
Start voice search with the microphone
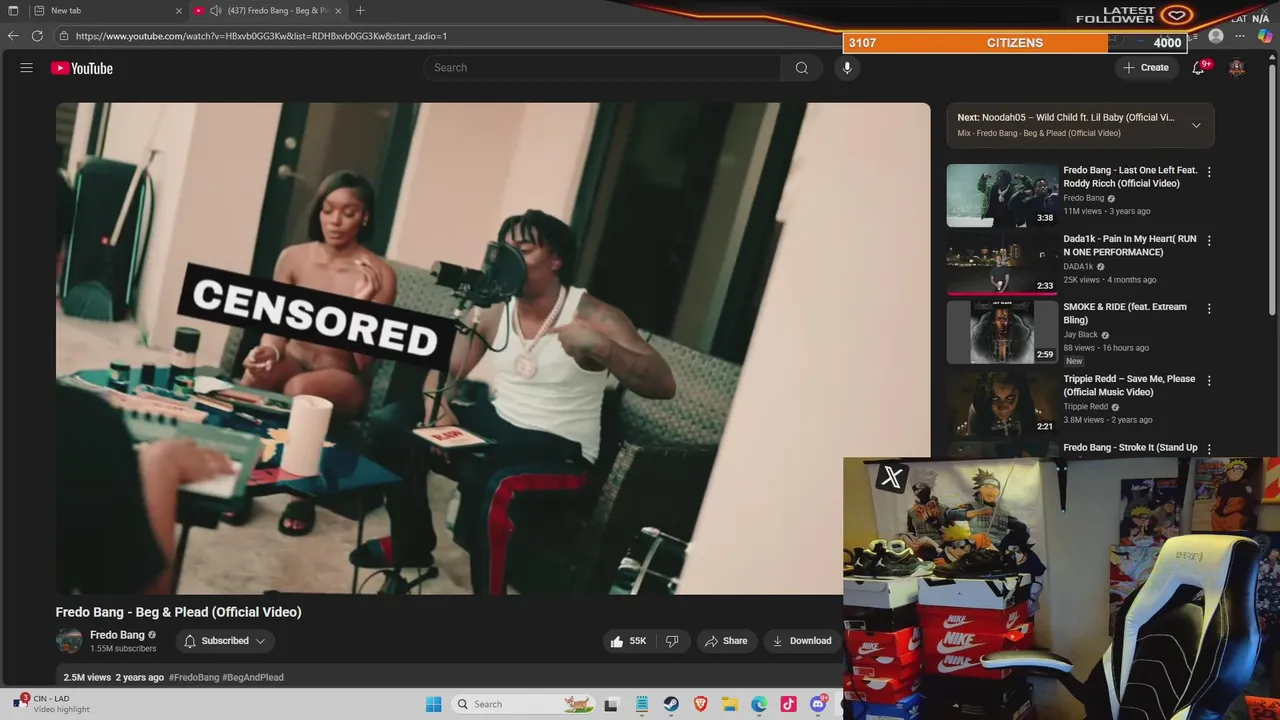[847, 68]
